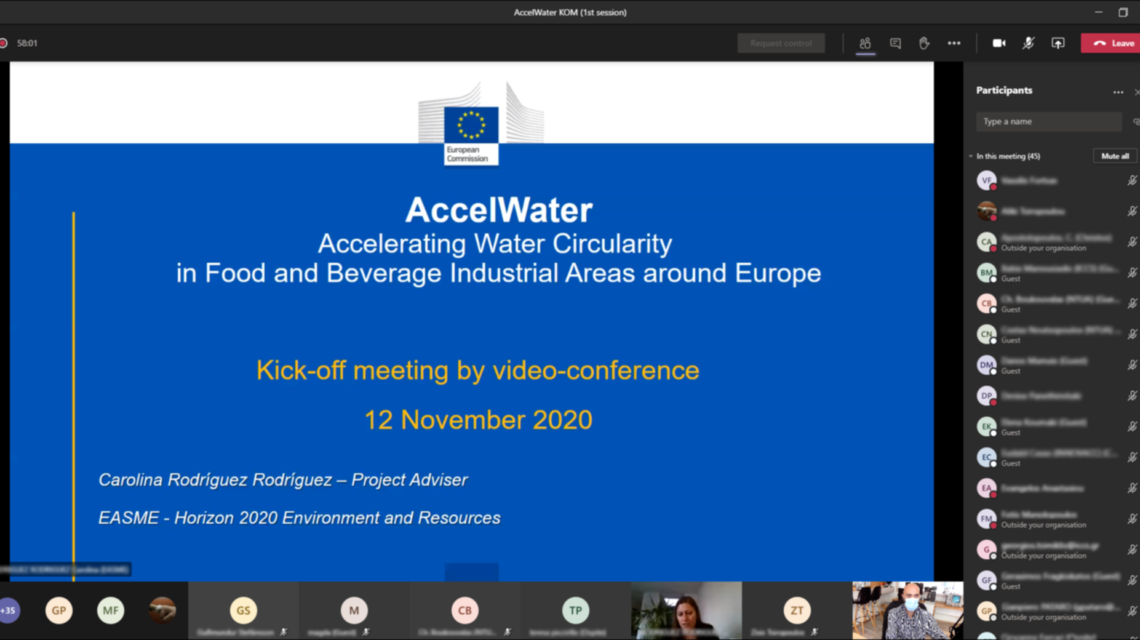Select the TP participant tile
This screenshot has height=640, width=1140.
[575, 610]
